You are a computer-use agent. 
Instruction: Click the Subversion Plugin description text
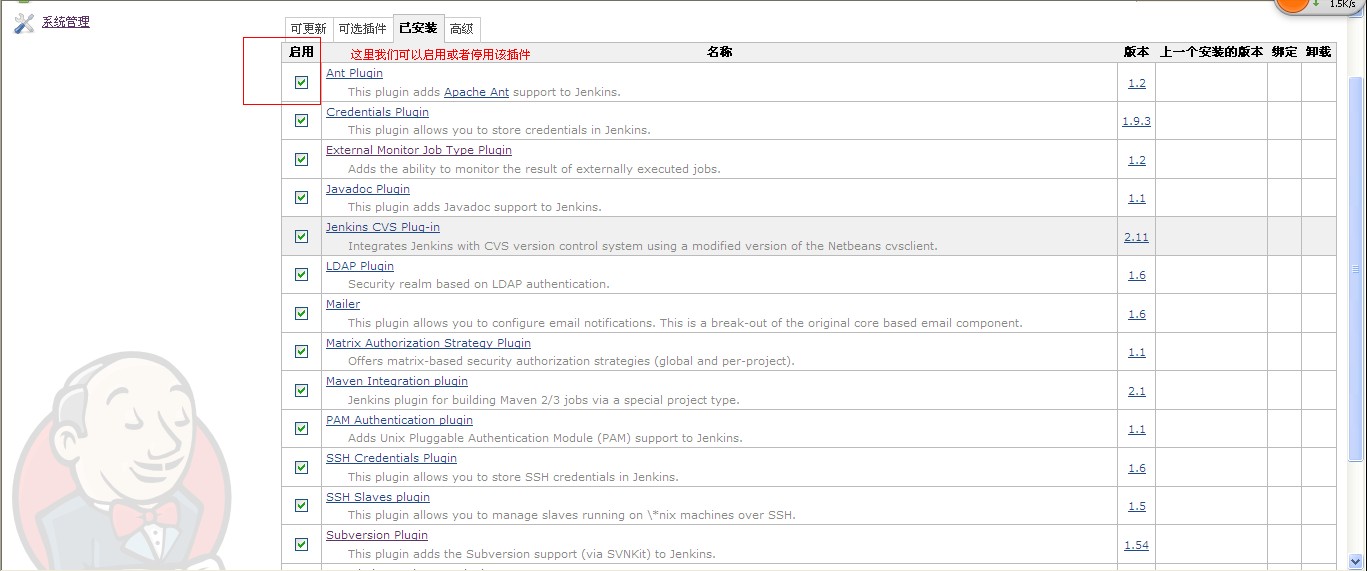(x=531, y=554)
